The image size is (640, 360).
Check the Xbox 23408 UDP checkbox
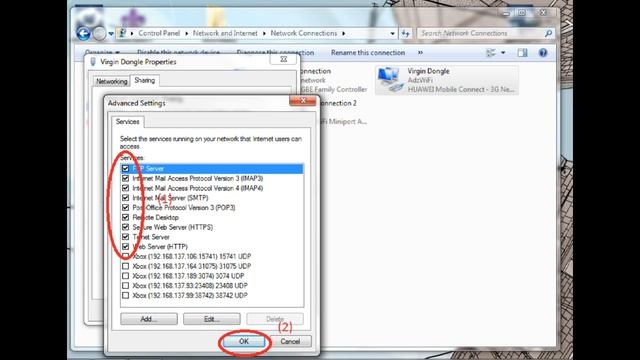pyautogui.click(x=125, y=286)
